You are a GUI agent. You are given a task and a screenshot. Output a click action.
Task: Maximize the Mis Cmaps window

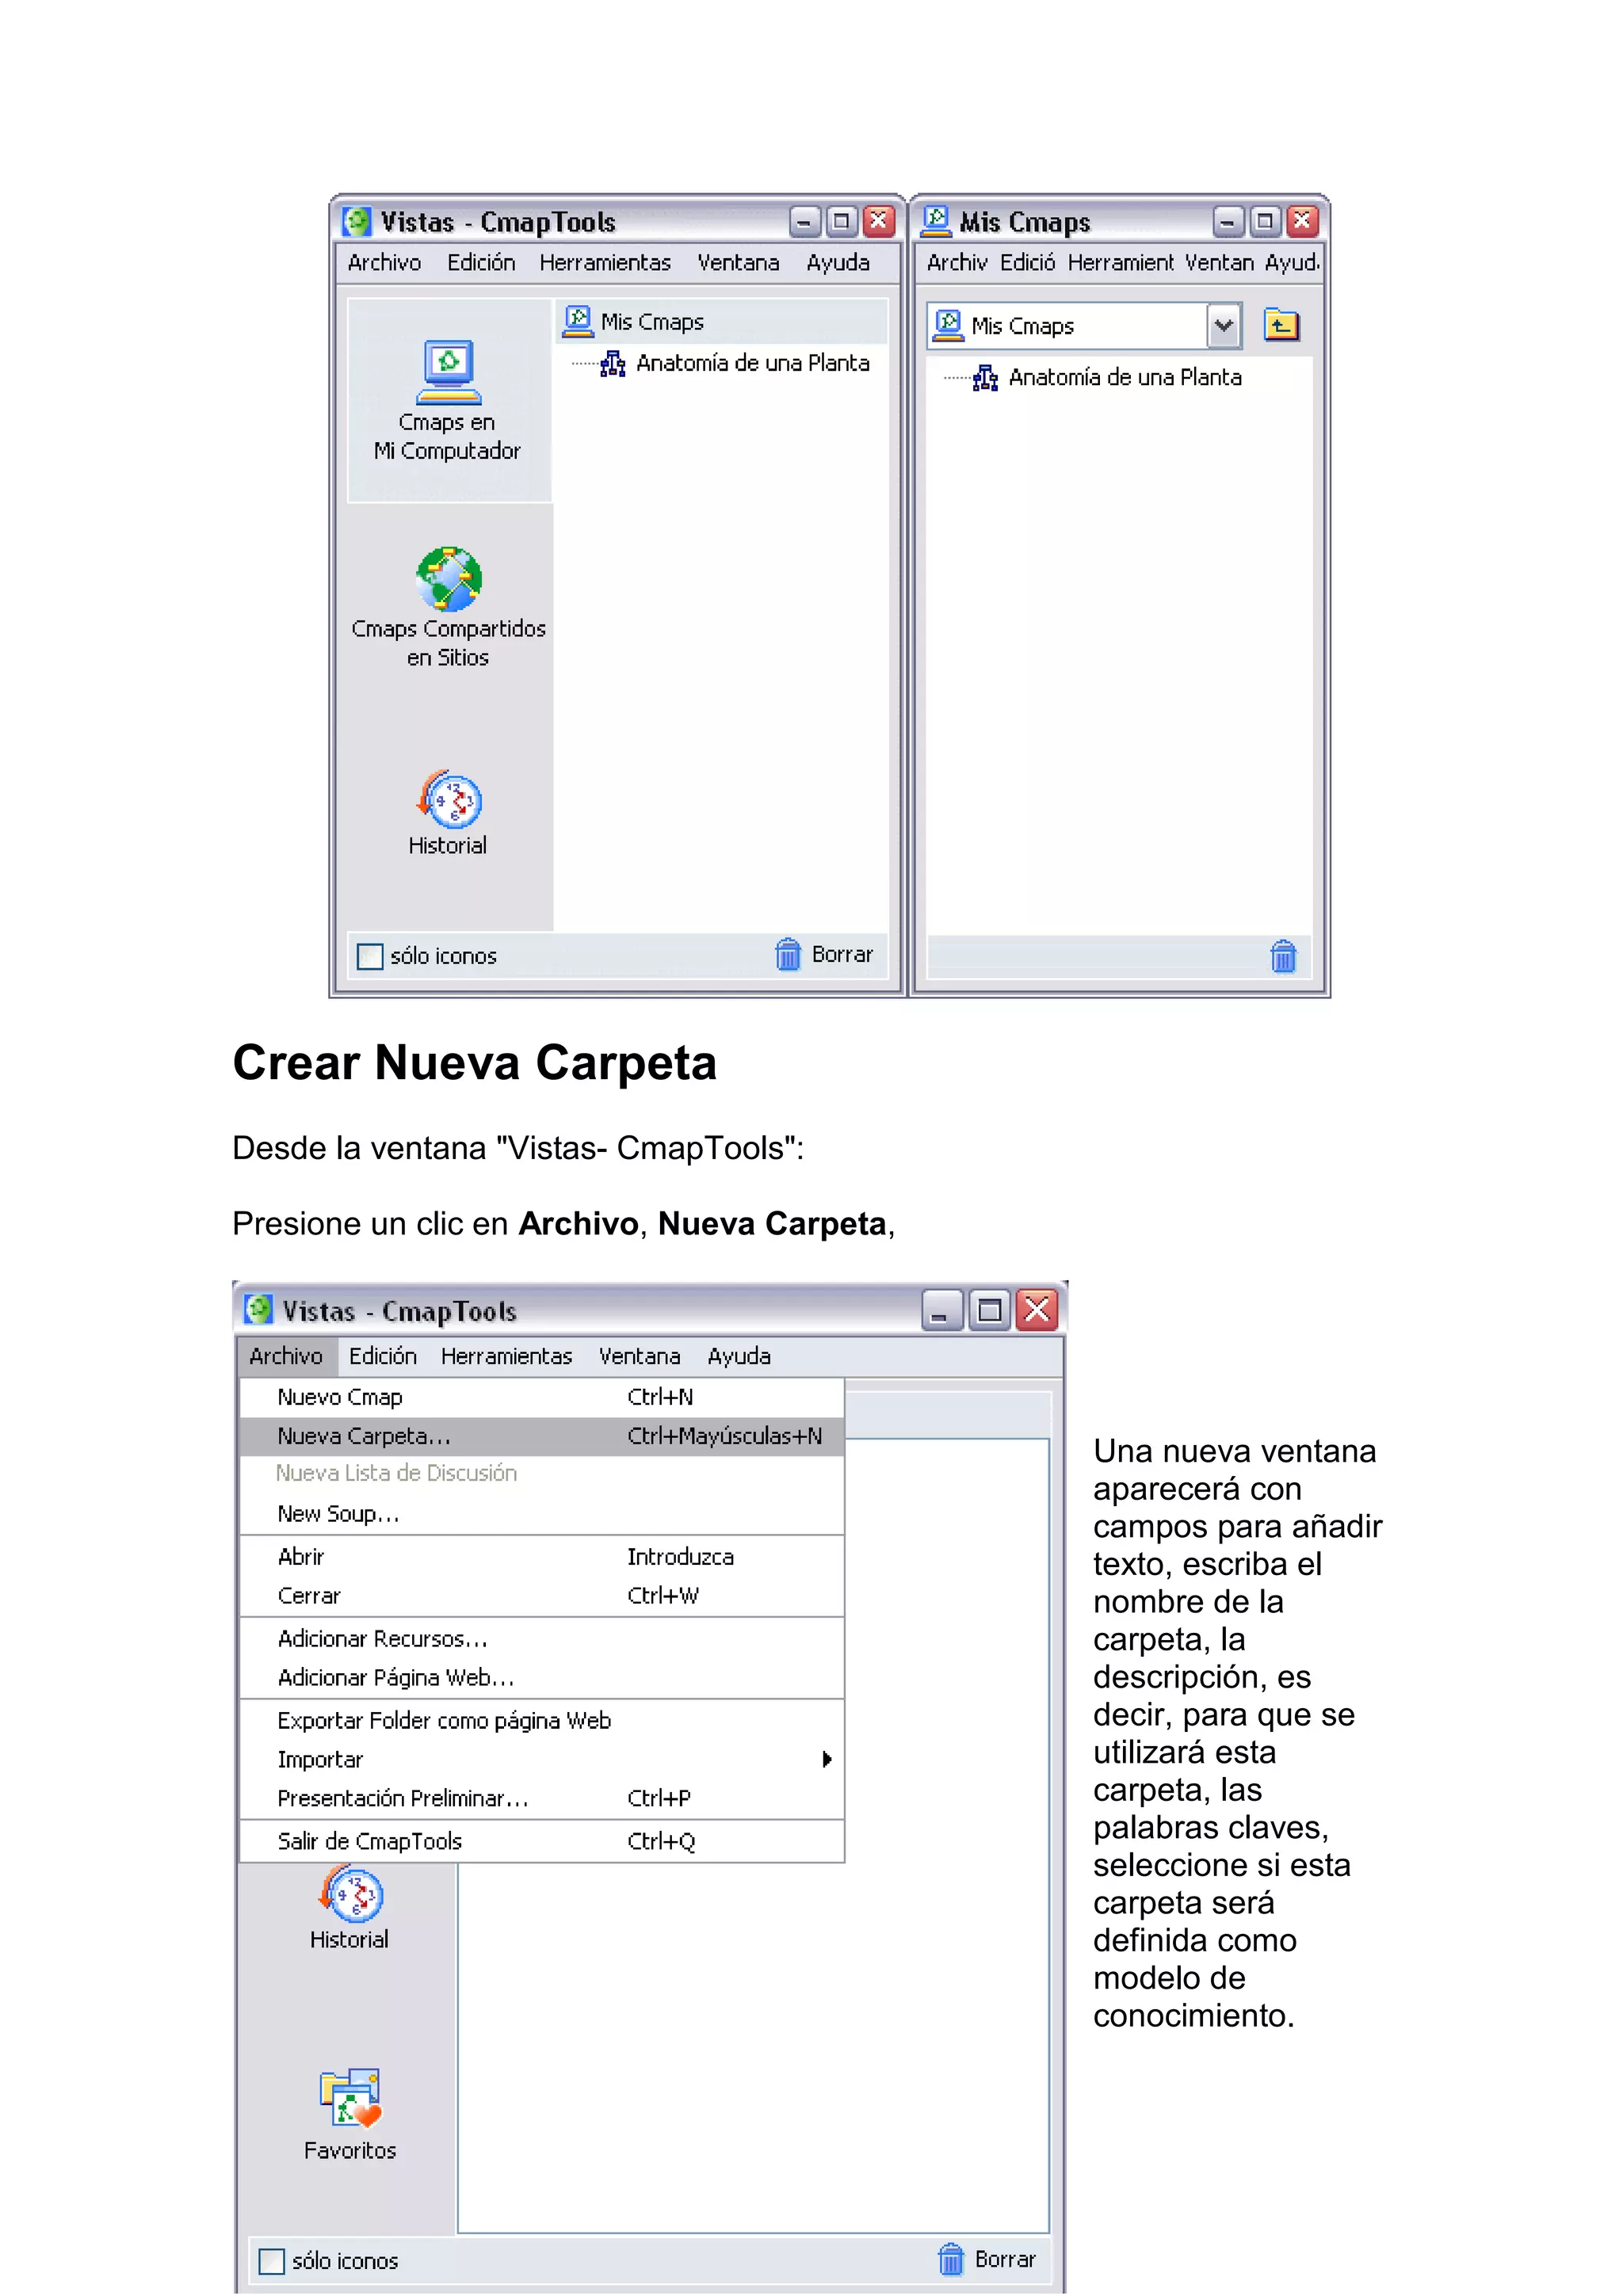point(1265,221)
